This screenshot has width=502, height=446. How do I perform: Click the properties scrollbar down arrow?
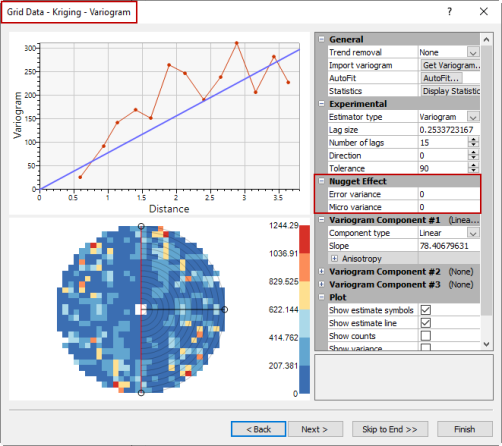486,344
